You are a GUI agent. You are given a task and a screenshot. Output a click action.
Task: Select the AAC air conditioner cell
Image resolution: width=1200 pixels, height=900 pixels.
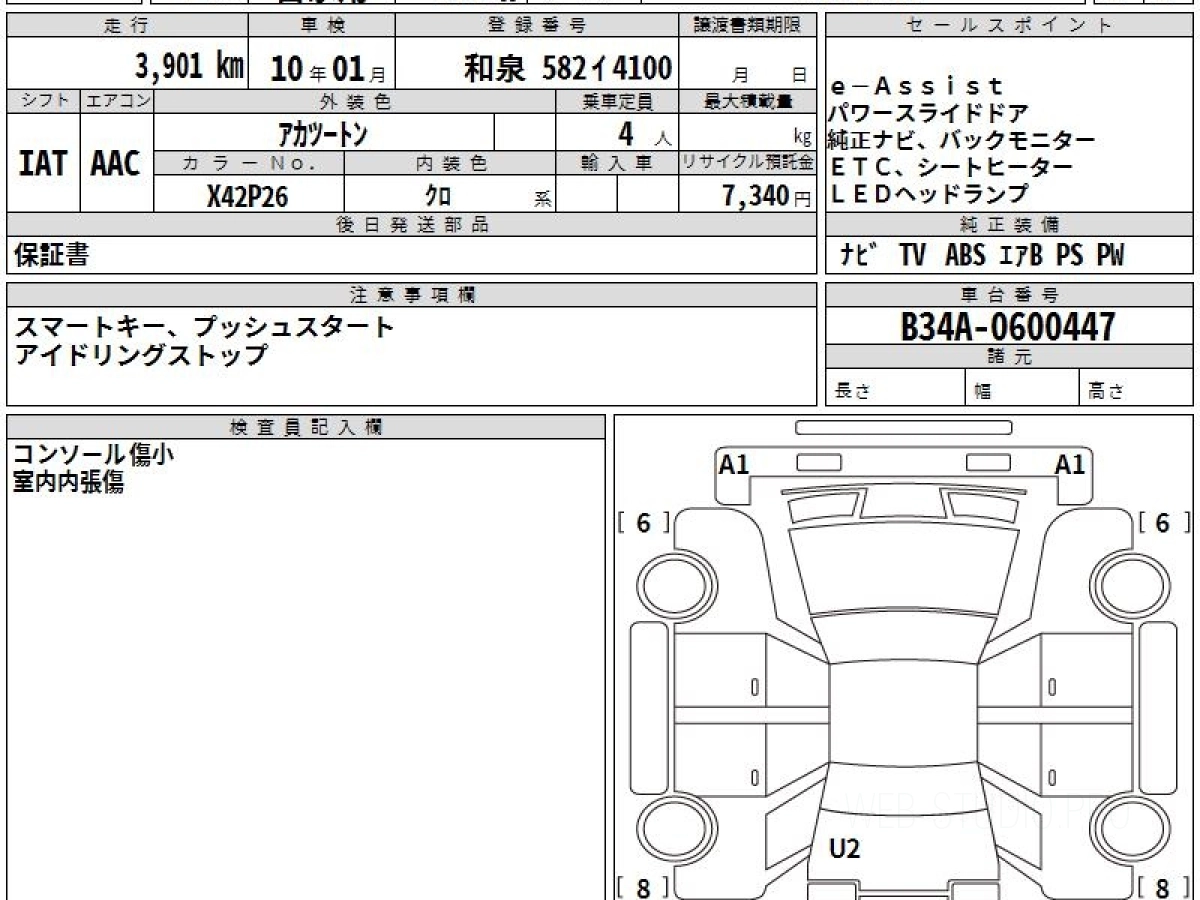point(116,163)
